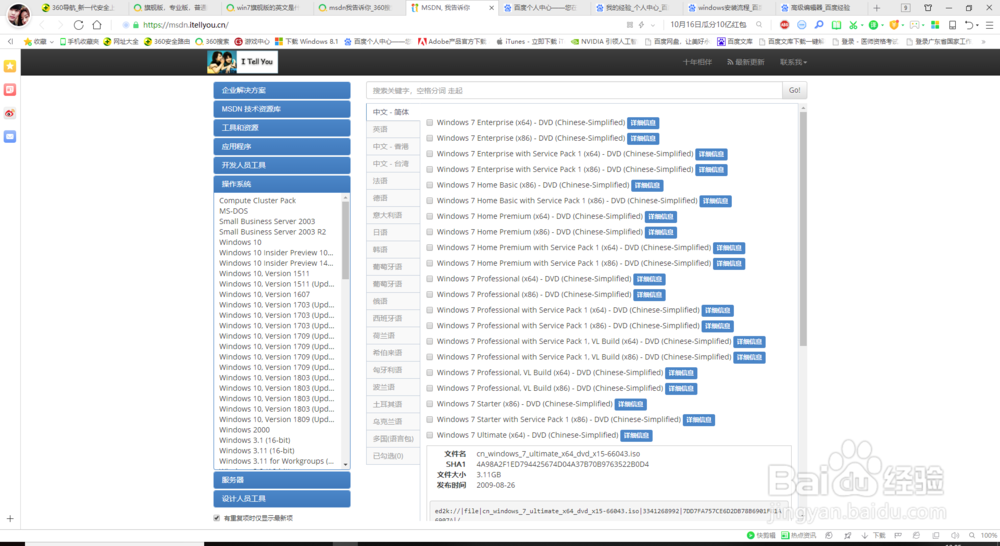Image resolution: width=1000 pixels, height=546 pixels.
Task: Expand the 应用程序 accordion panel
Action: pos(282,147)
